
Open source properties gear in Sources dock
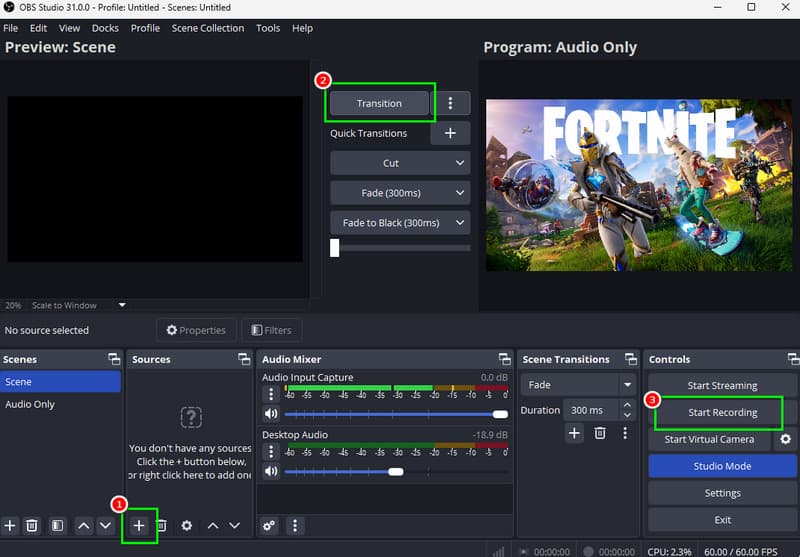click(x=187, y=525)
